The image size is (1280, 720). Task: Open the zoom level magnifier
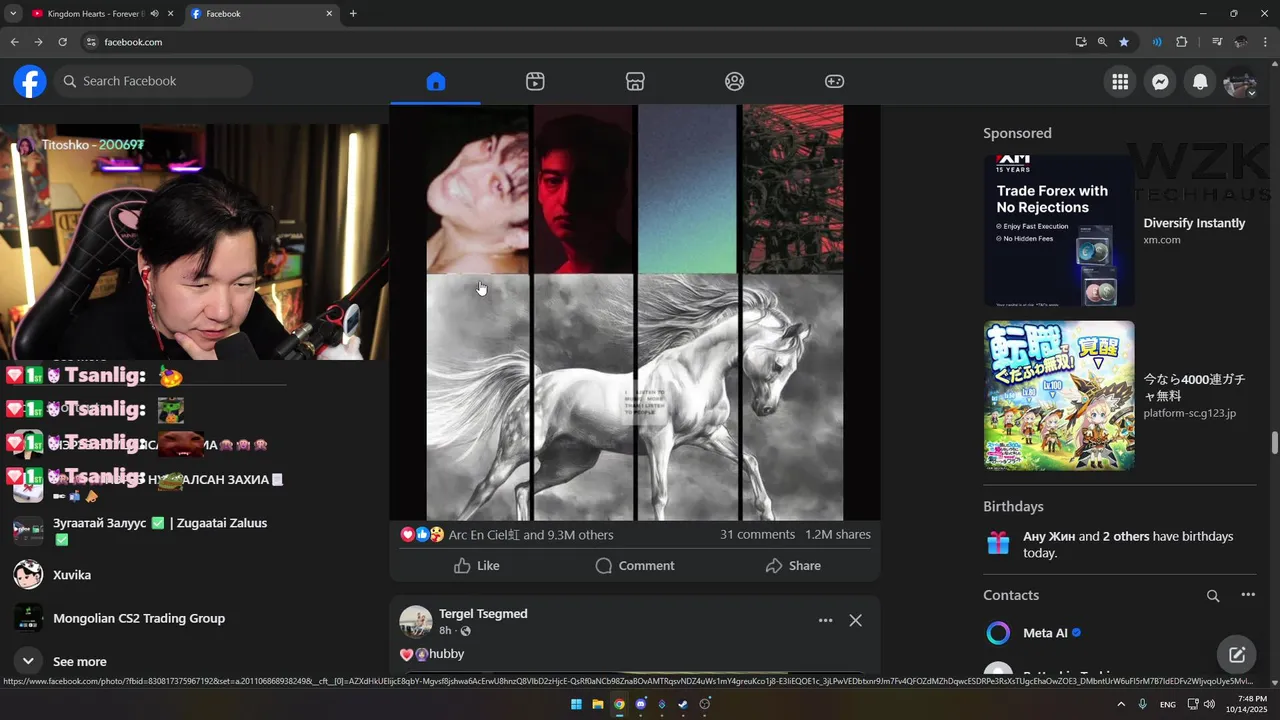pyautogui.click(x=1102, y=42)
